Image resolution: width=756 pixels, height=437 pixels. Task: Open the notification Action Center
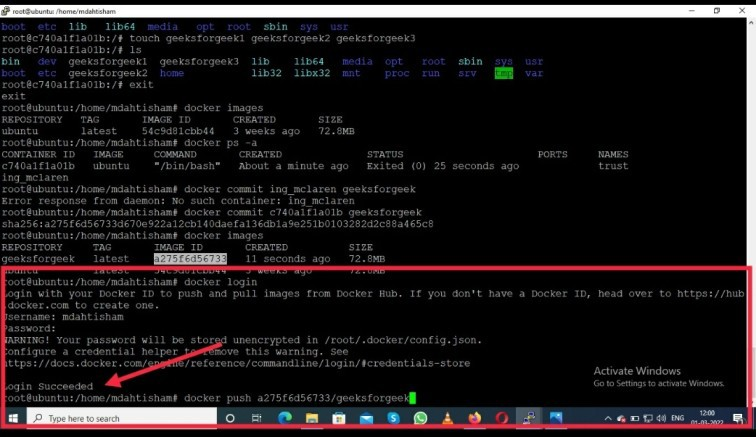click(x=738, y=418)
